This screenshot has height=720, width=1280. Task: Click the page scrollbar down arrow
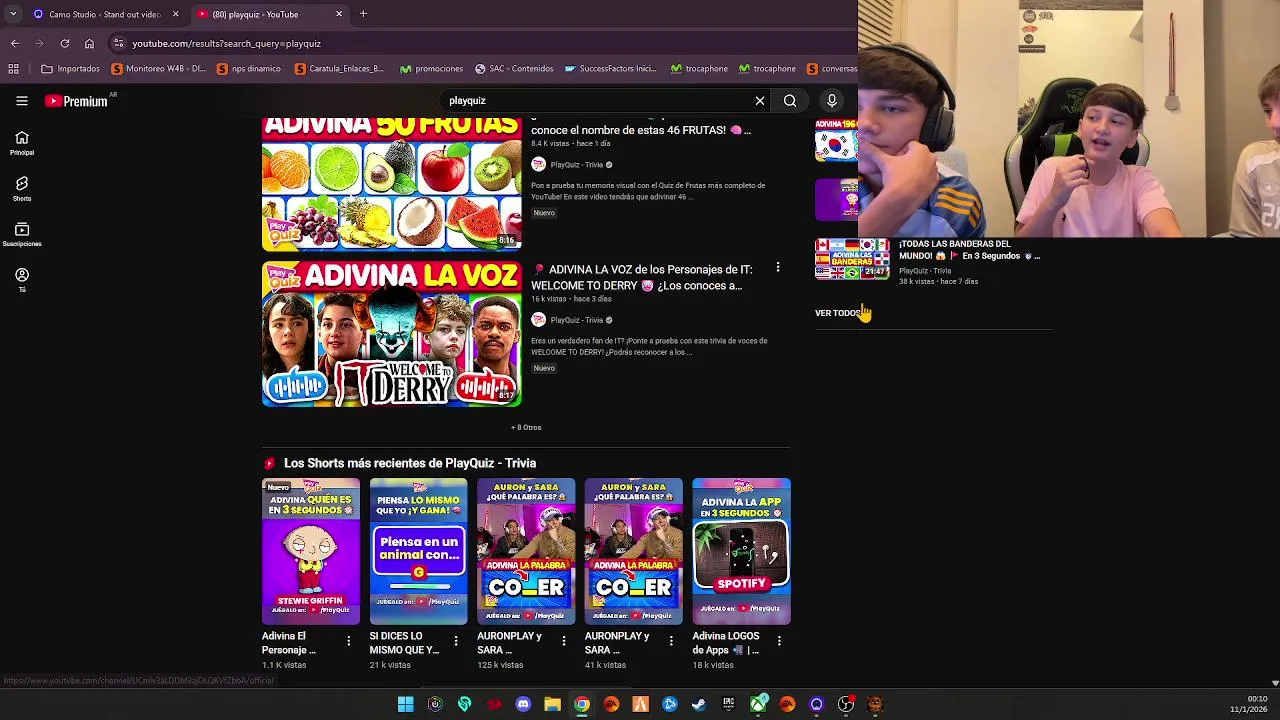pyautogui.click(x=1274, y=682)
